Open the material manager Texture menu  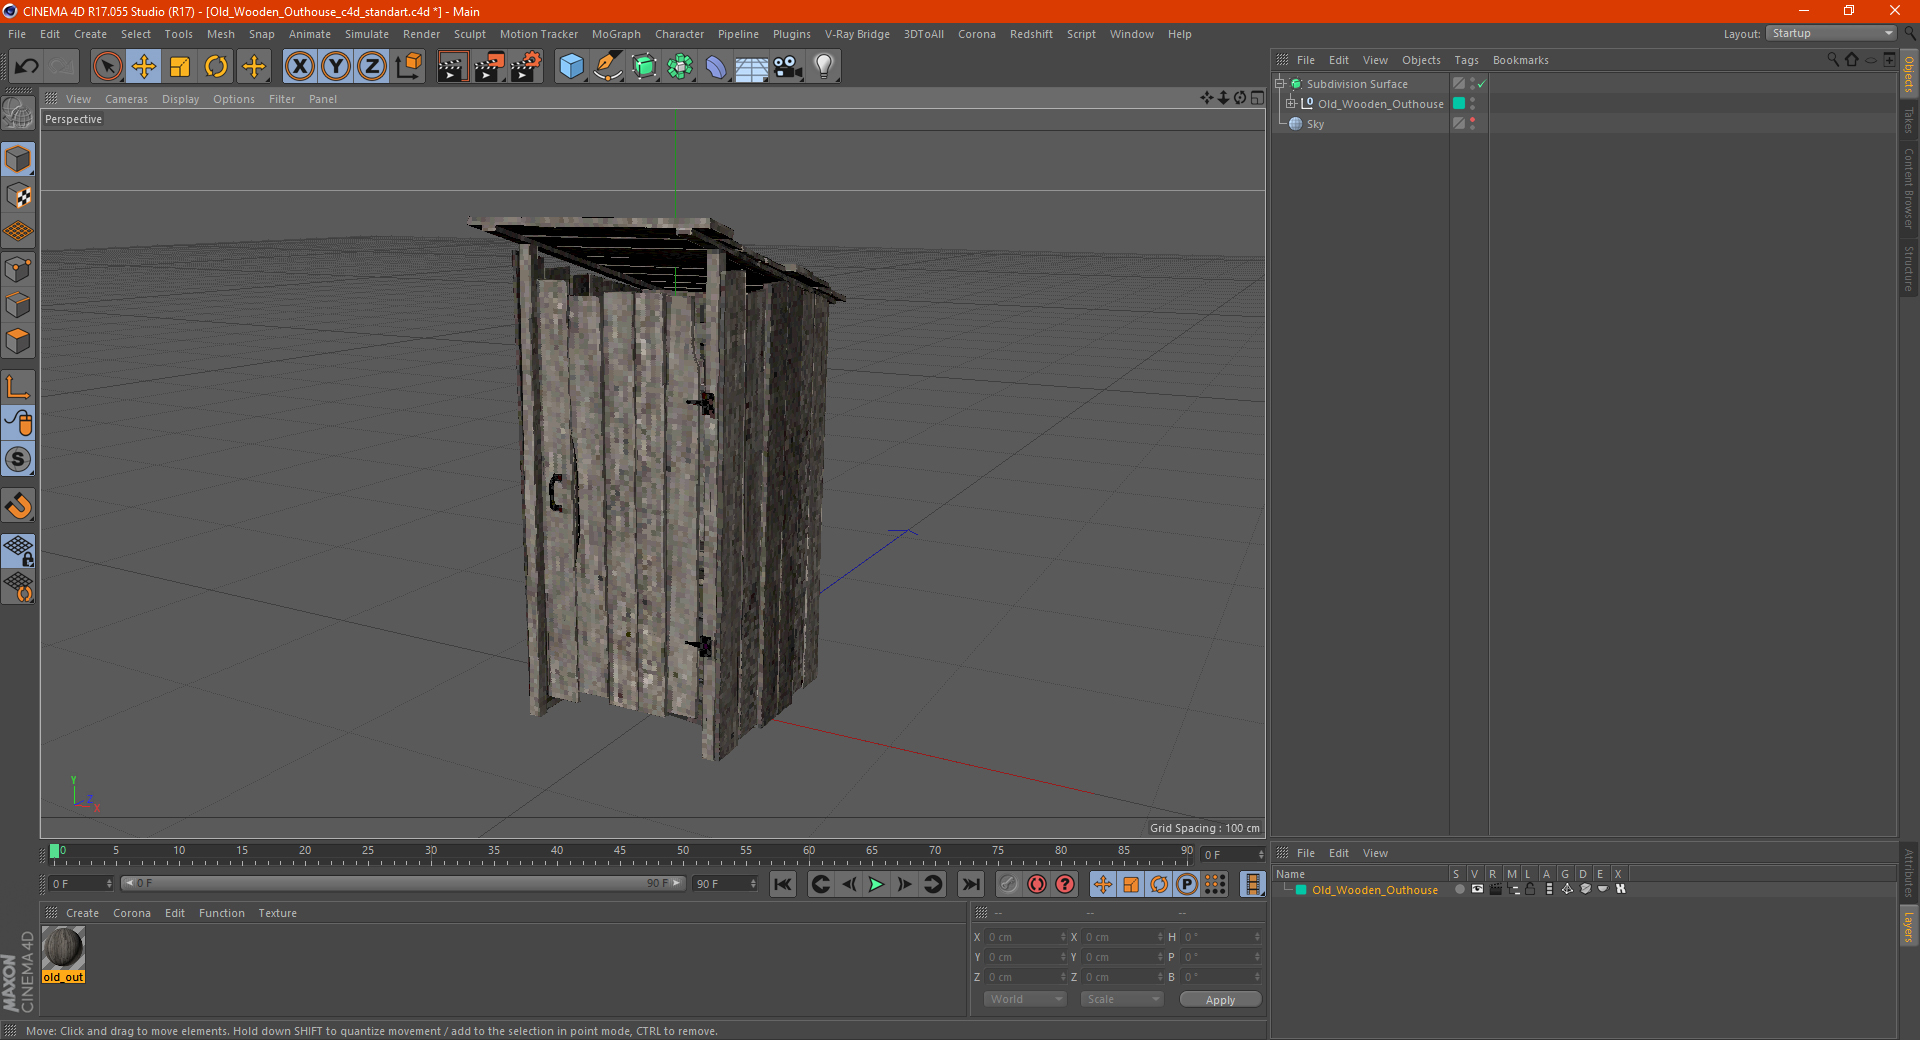(277, 913)
